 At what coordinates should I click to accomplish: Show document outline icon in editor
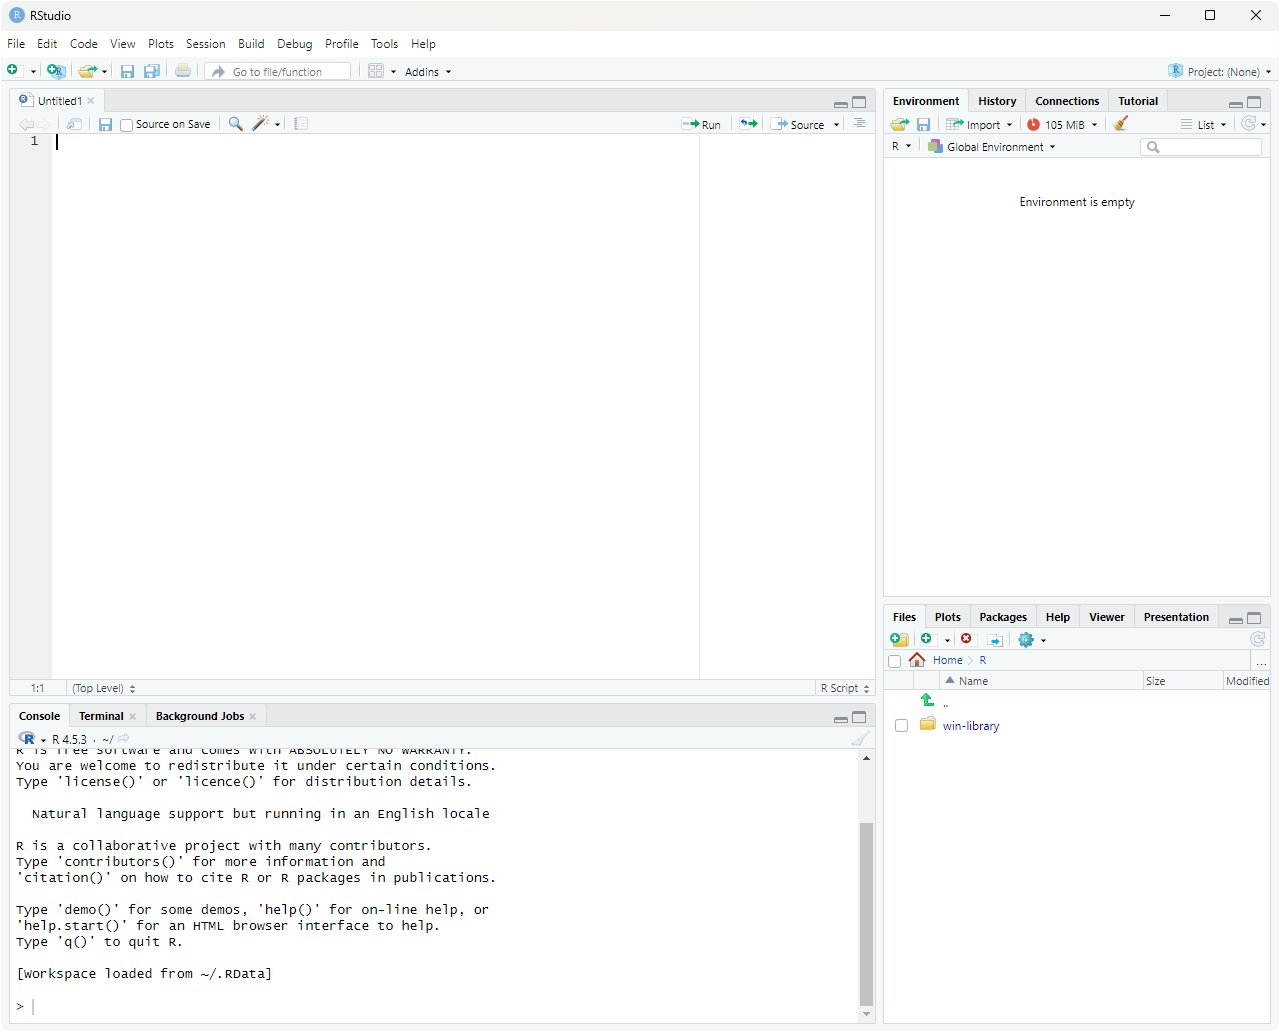coord(859,124)
